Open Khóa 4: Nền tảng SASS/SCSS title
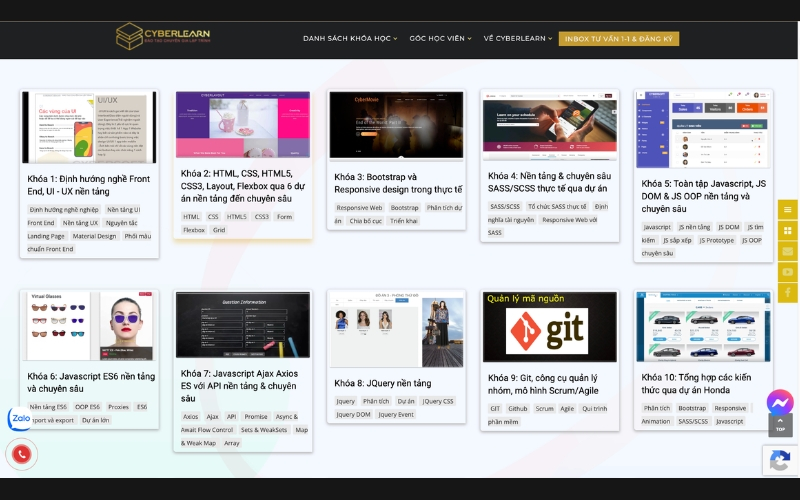Screen dimensions: 800x500 click(549, 182)
